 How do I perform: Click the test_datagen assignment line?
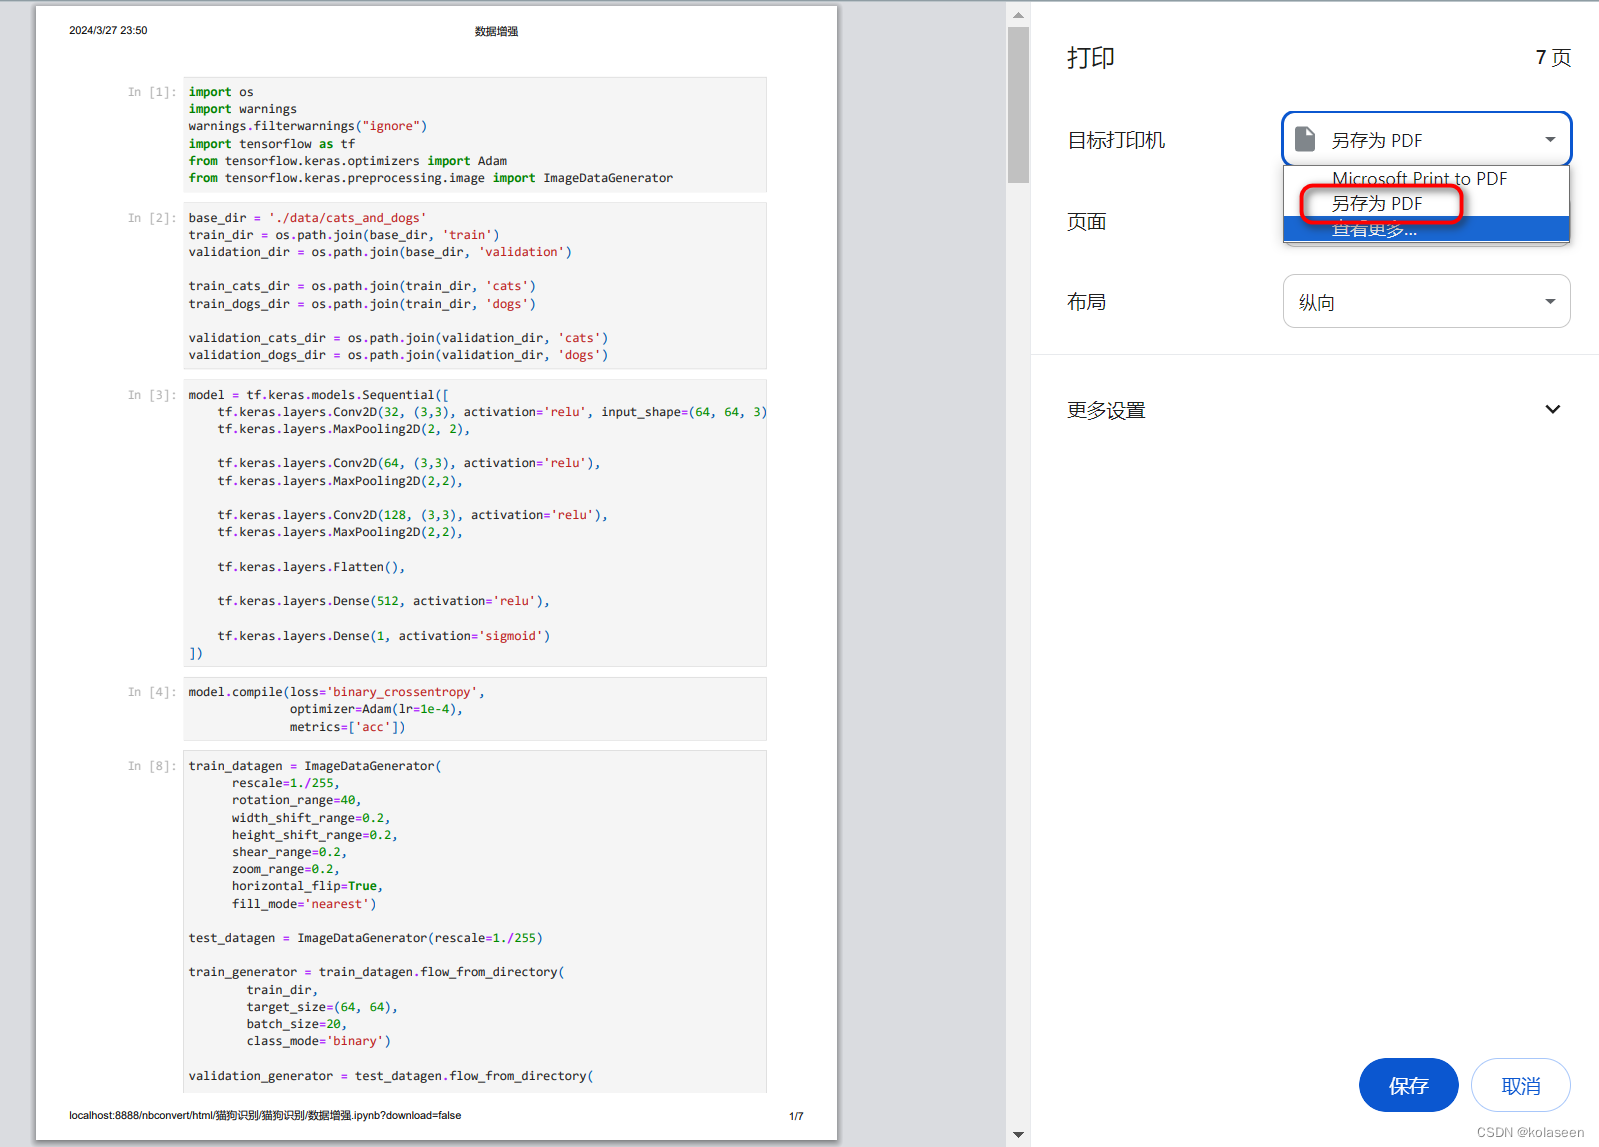366,938
